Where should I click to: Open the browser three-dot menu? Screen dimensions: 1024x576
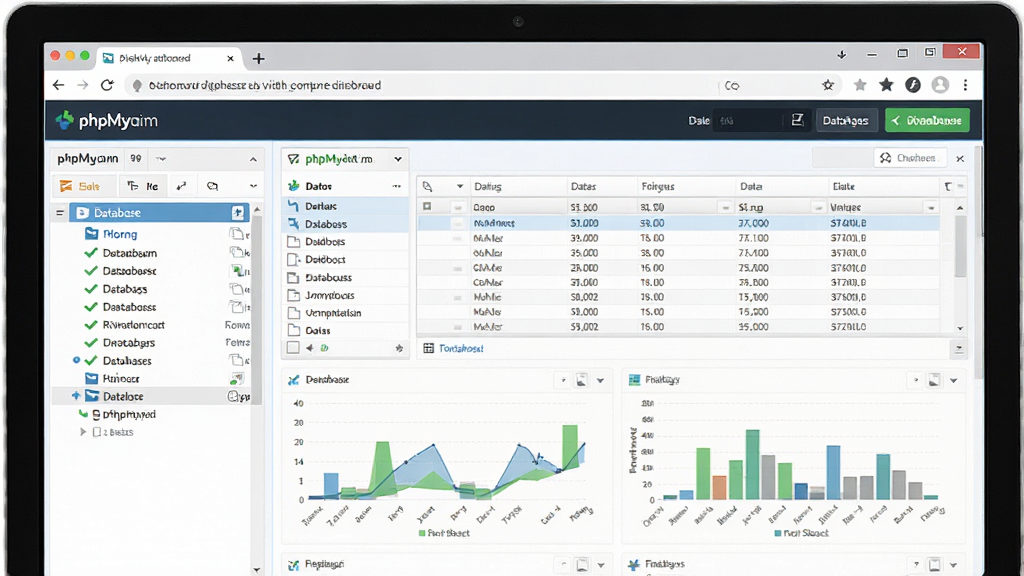(x=966, y=85)
